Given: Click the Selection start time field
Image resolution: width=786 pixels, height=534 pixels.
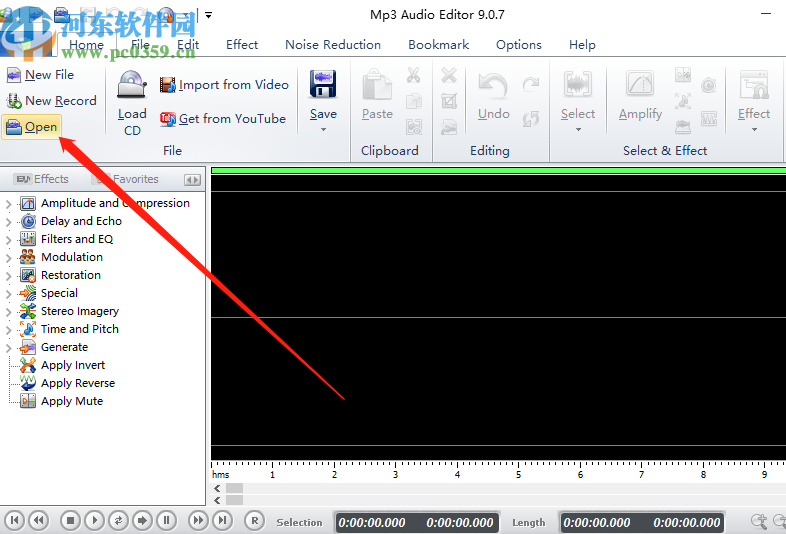Looking at the screenshot, I should (372, 523).
